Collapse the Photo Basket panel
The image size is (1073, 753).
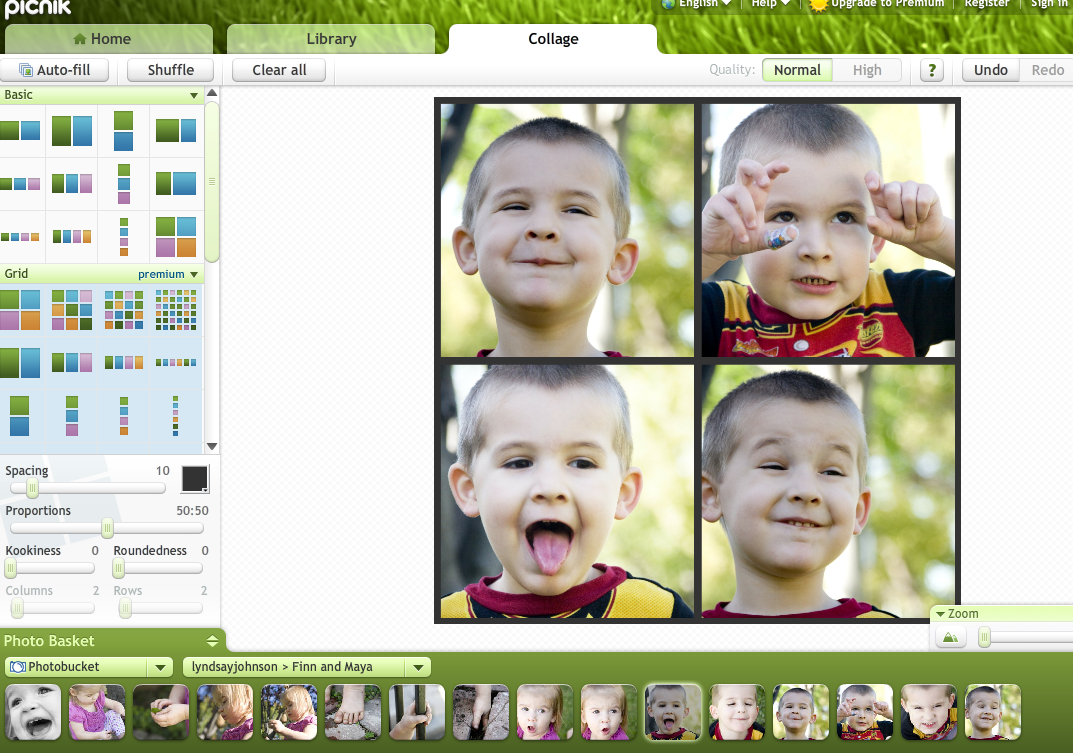[212, 640]
